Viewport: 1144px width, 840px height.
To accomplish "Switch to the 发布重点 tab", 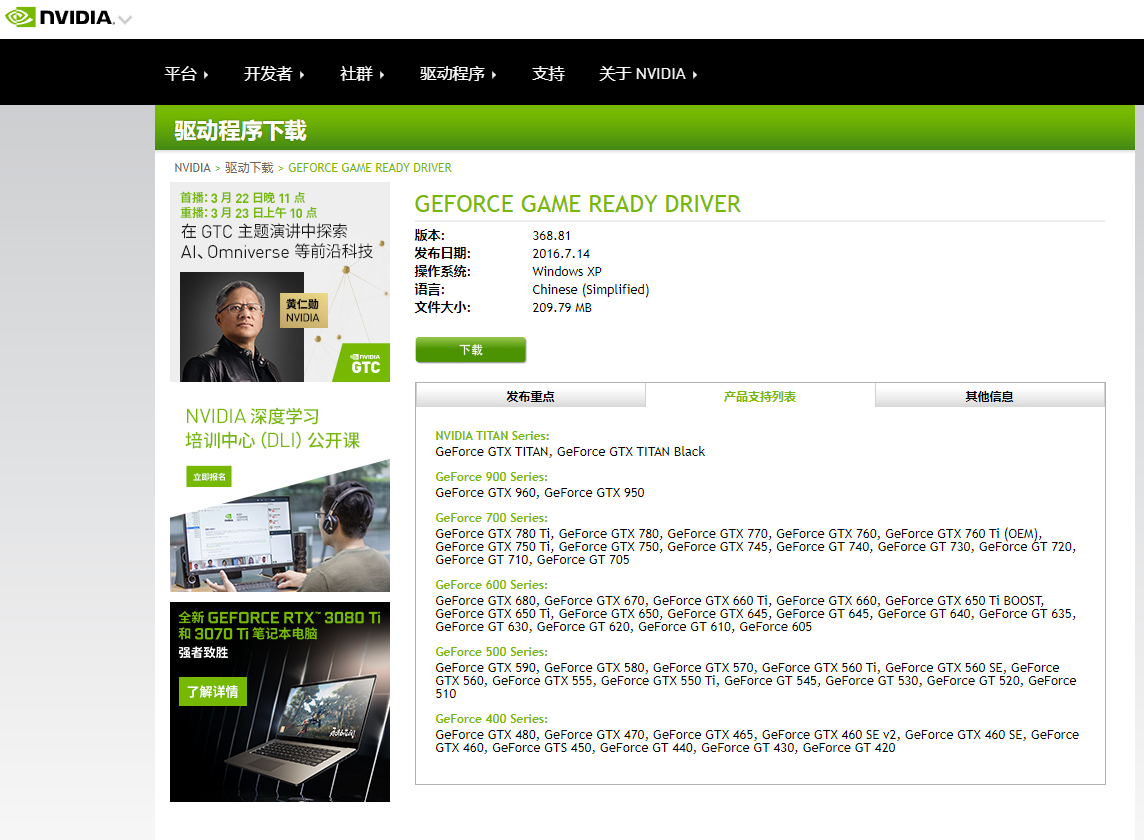I will coord(530,396).
